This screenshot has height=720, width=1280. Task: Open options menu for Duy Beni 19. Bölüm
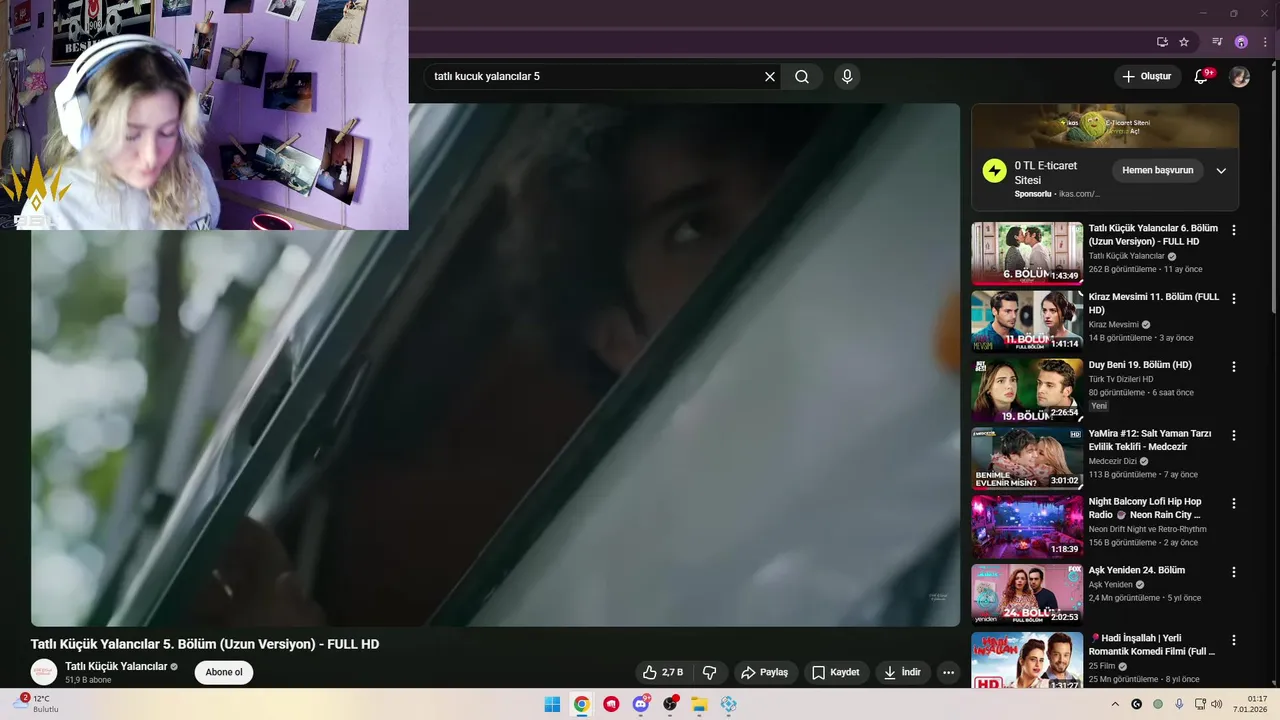(1234, 367)
